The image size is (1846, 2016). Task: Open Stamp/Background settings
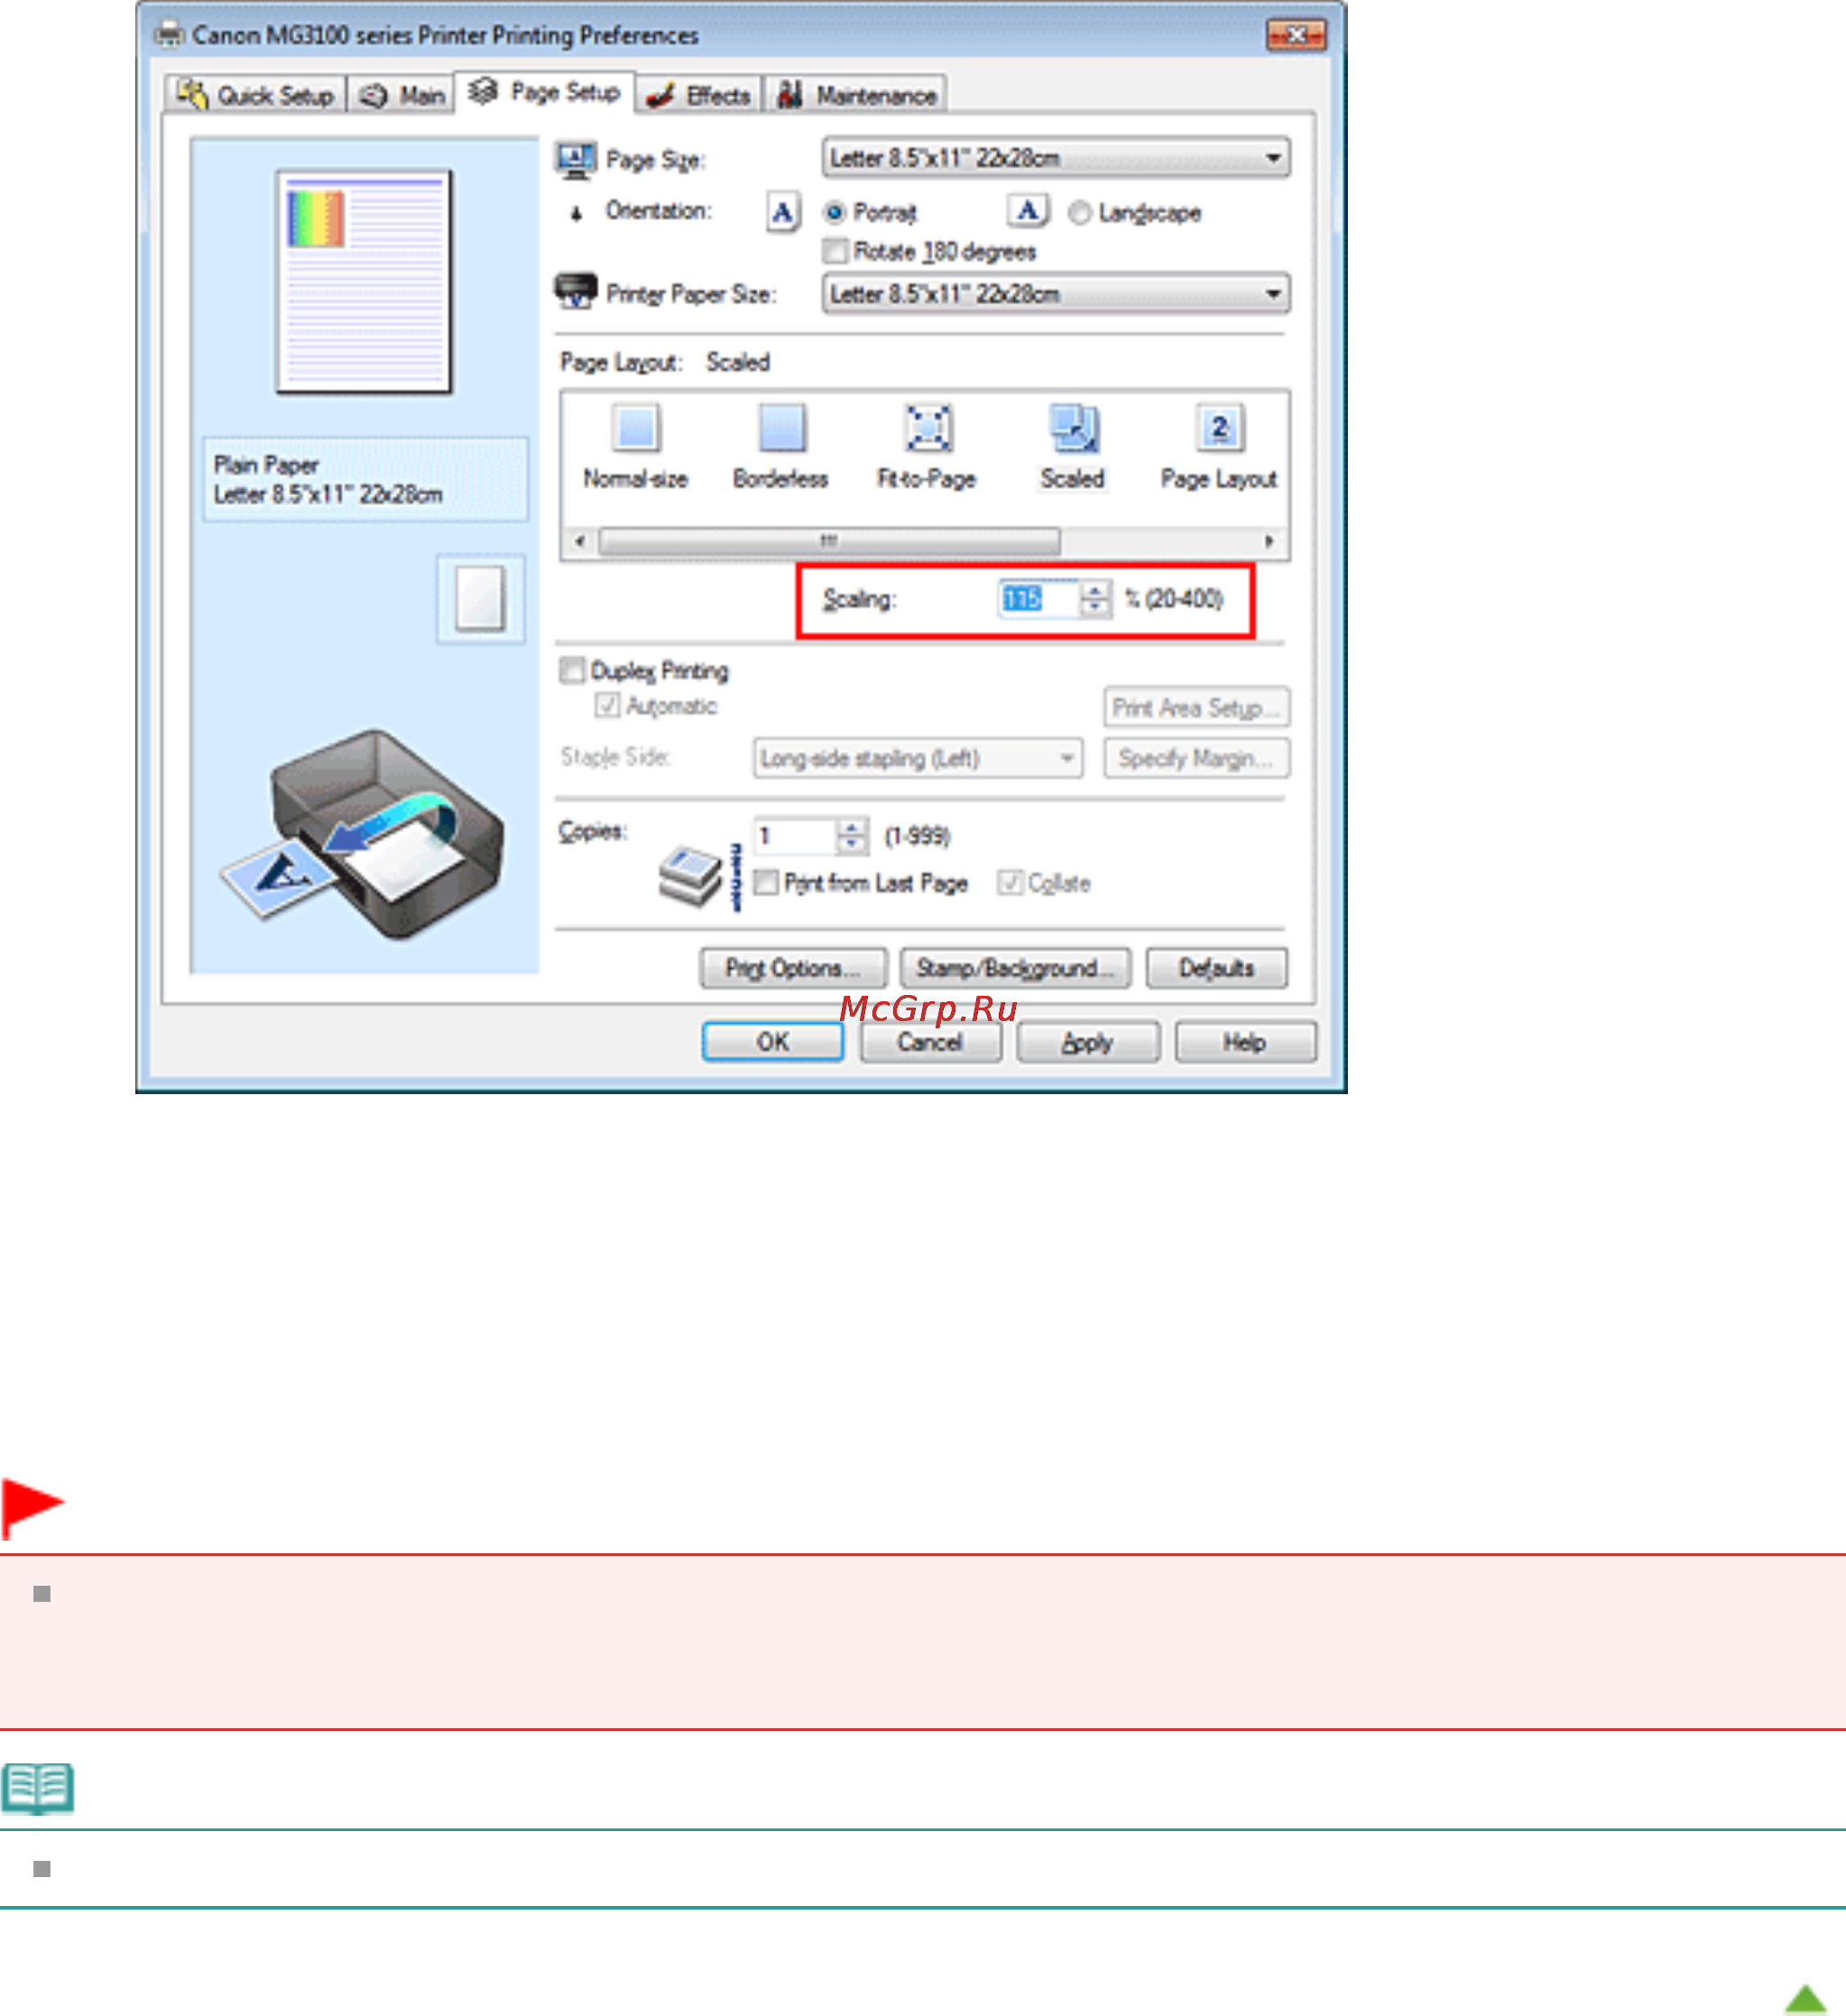click(x=1015, y=968)
